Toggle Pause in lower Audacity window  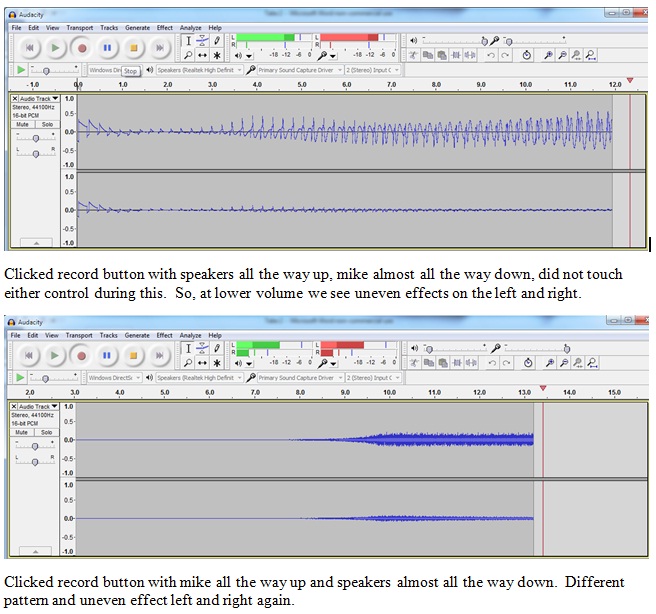[107, 356]
